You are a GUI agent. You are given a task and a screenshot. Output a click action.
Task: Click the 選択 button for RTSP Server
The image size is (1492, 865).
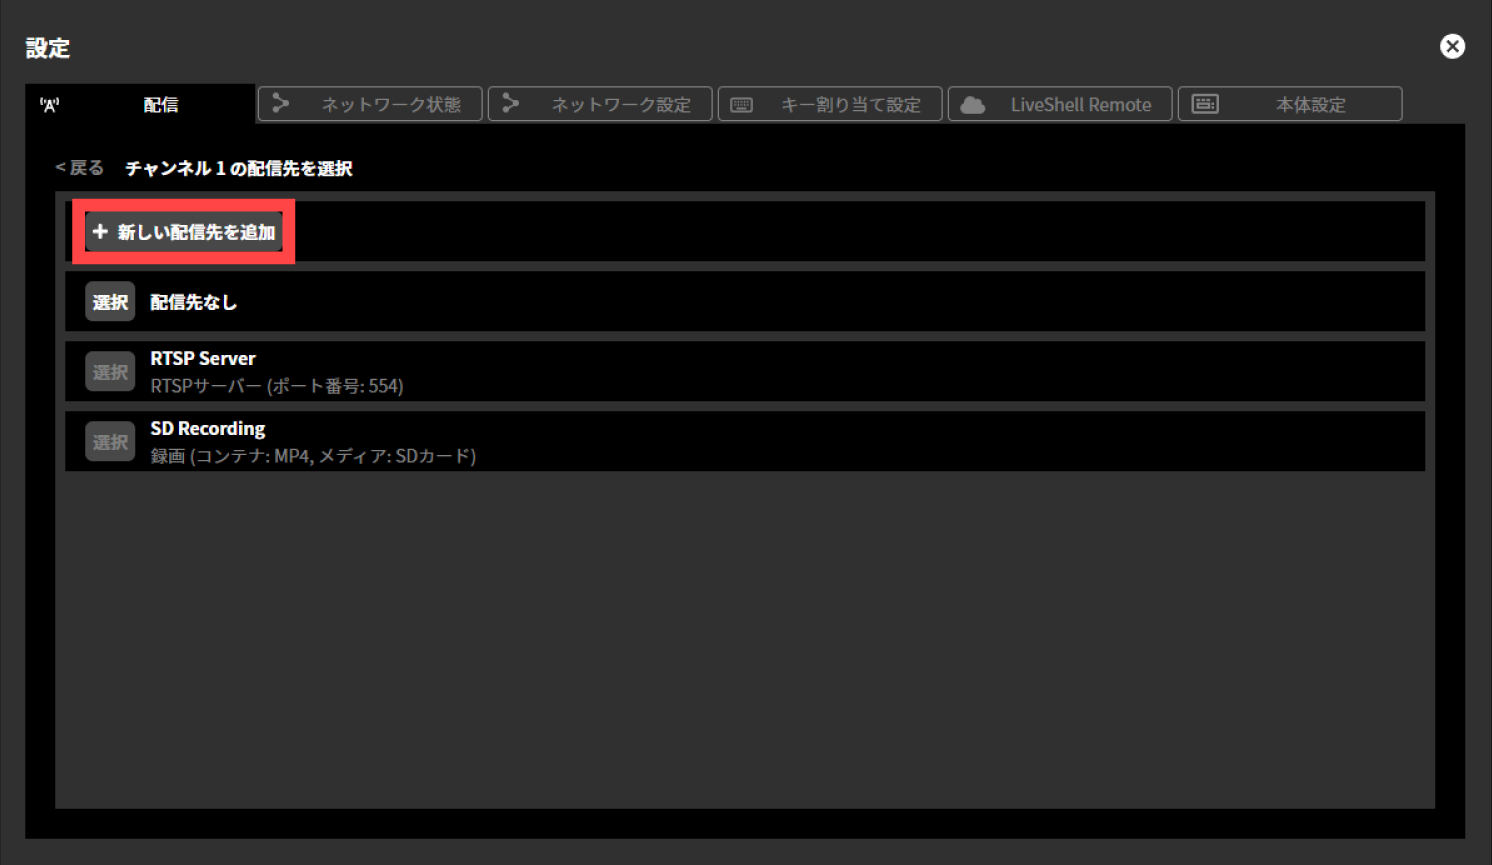[109, 370]
